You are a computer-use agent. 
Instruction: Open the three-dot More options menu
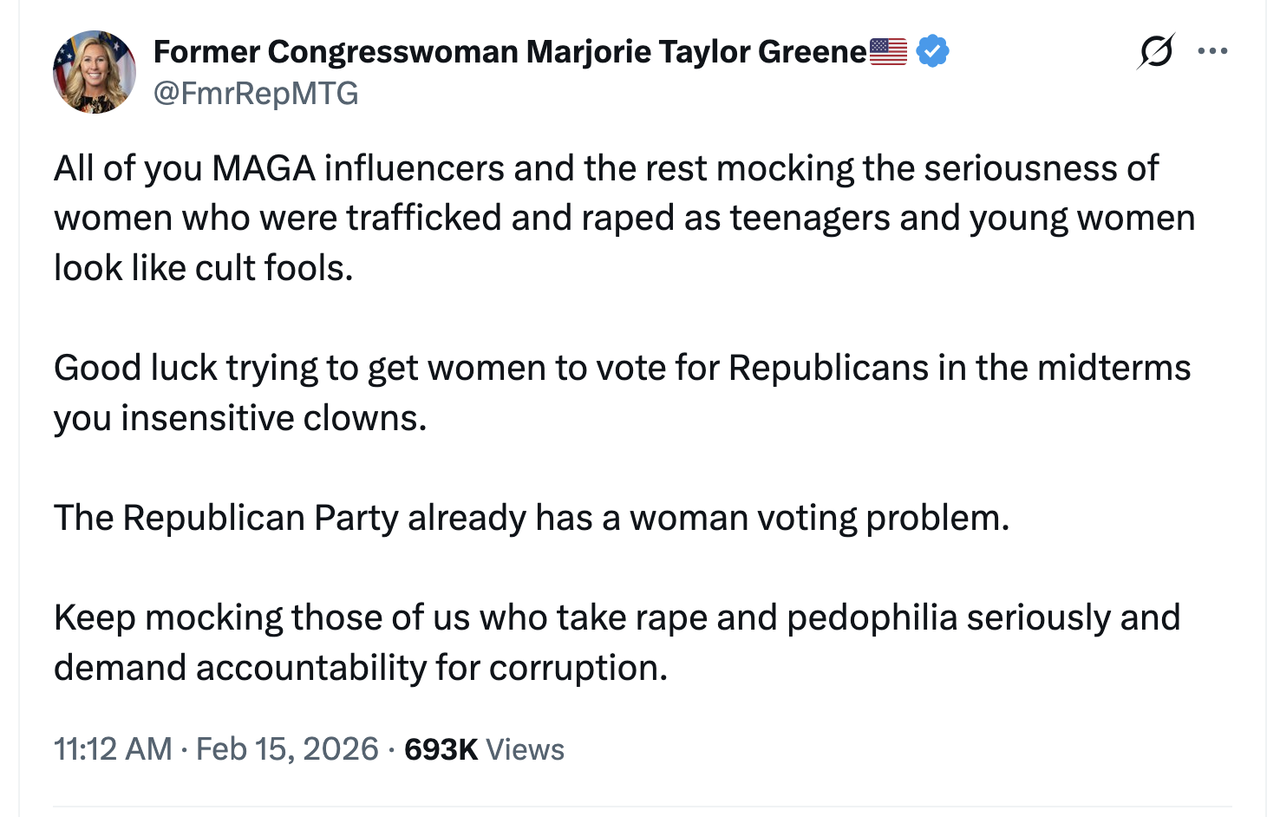(1212, 51)
